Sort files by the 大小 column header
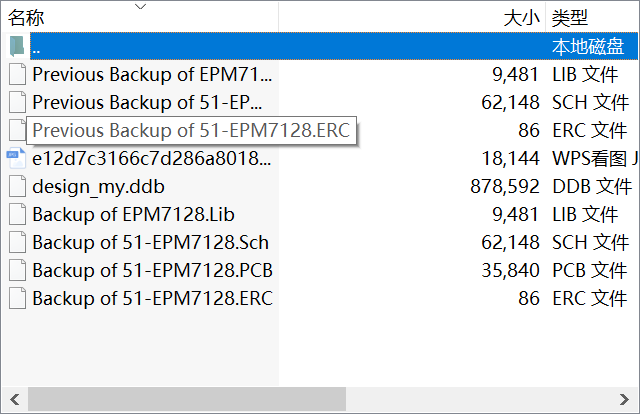Viewport: 640px width, 414px height. [520, 18]
